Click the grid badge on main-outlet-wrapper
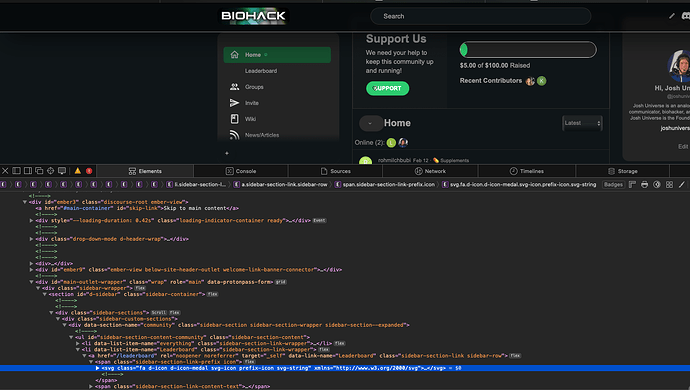Screen dimensions: 690x390 [x=281, y=282]
